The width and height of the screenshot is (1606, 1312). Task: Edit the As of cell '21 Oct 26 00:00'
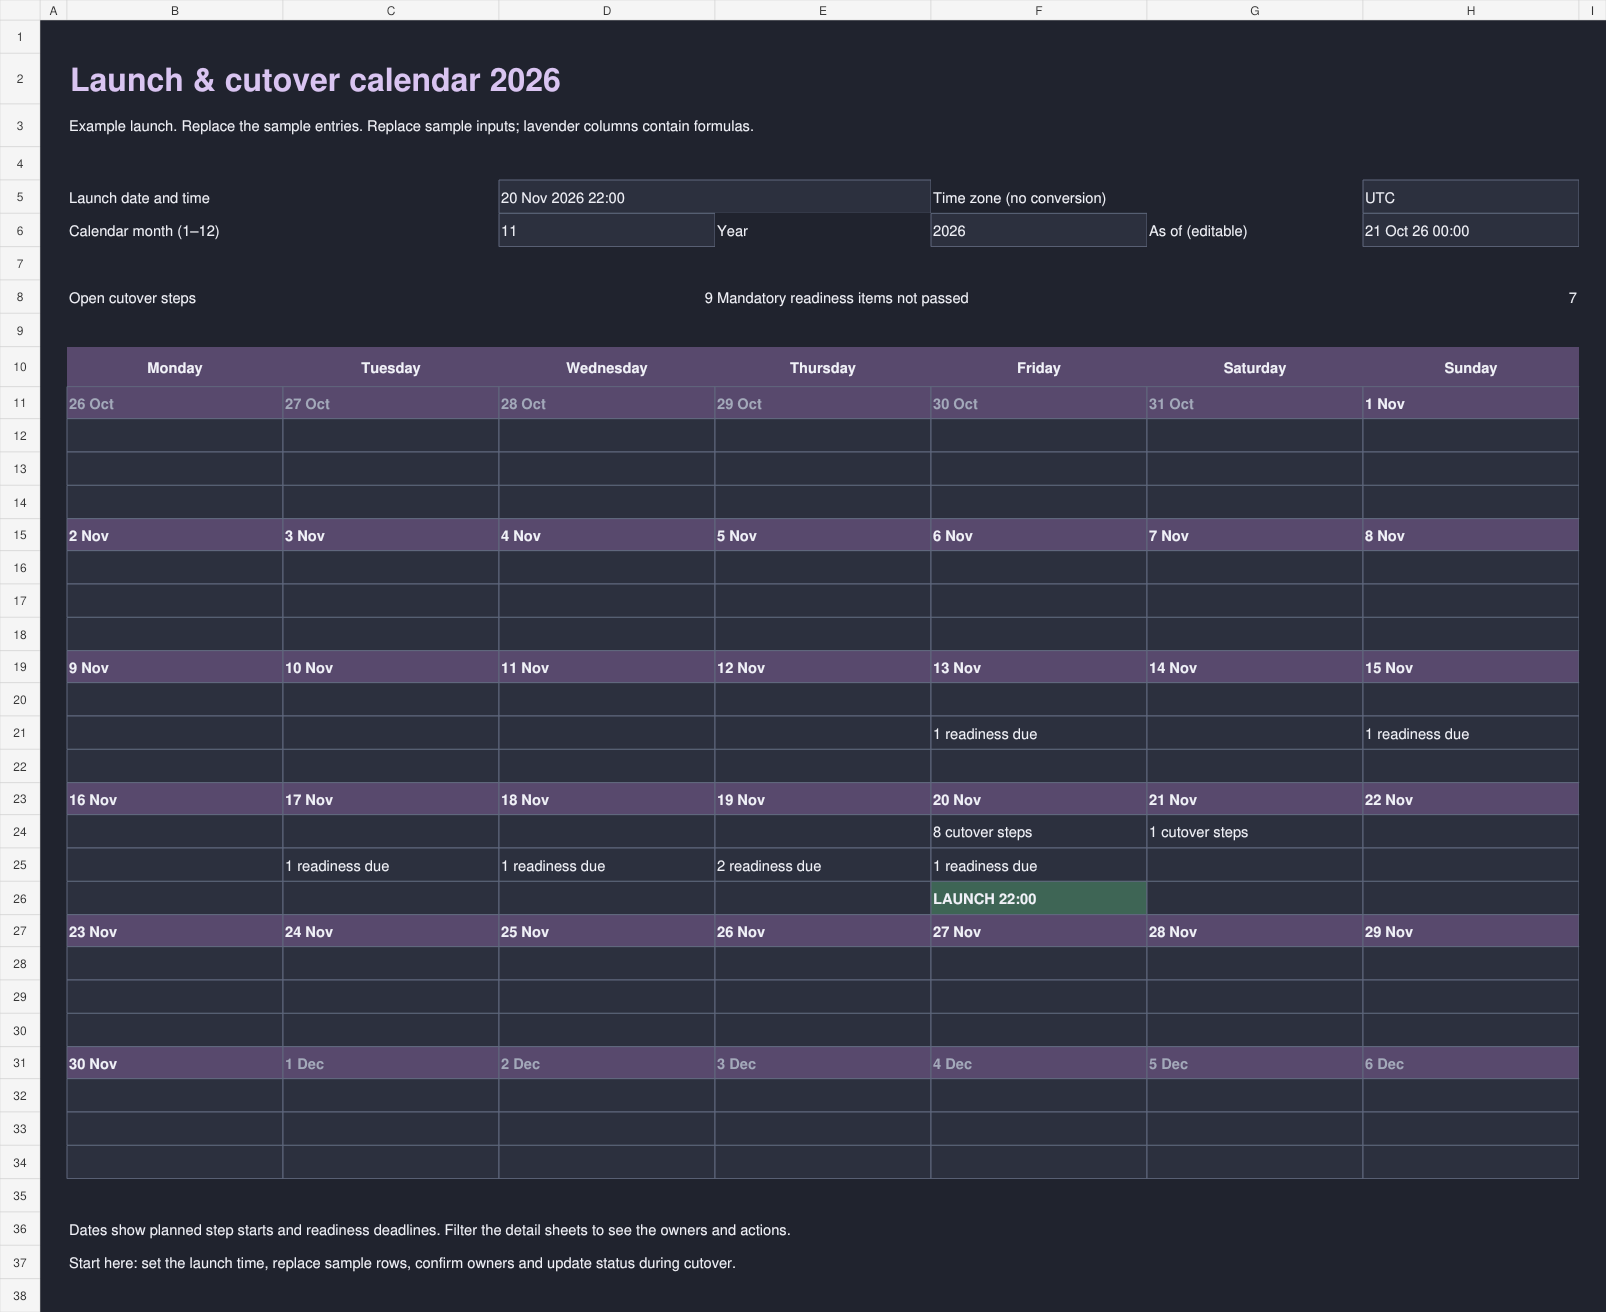(1470, 230)
